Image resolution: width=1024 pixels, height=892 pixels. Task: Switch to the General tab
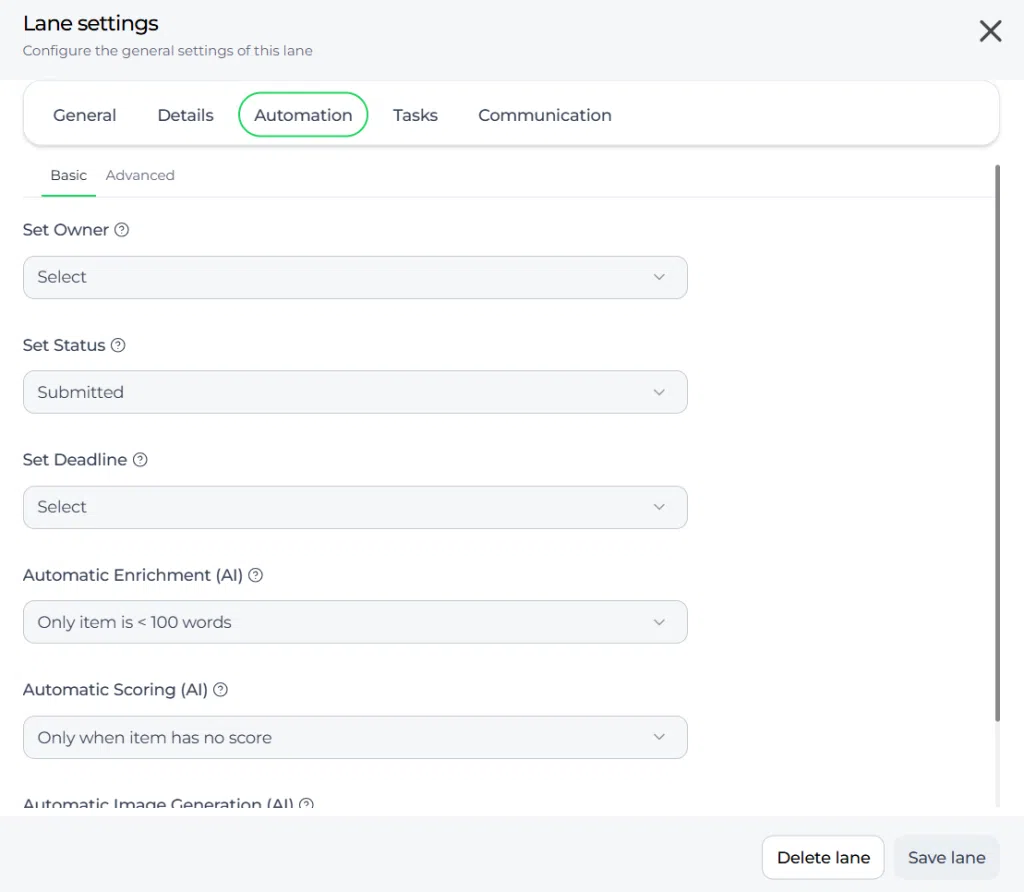coord(84,115)
